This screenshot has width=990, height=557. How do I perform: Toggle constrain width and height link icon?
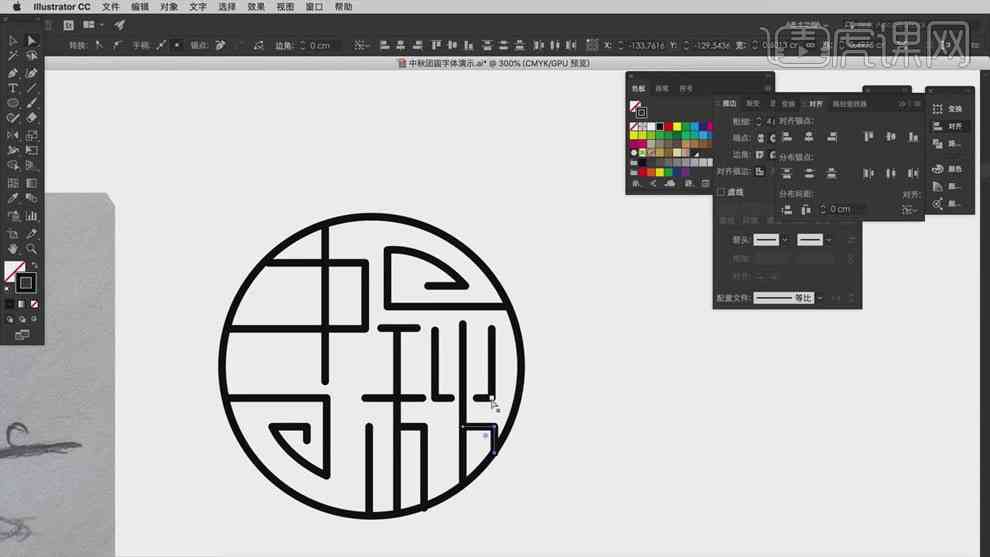tap(811, 45)
